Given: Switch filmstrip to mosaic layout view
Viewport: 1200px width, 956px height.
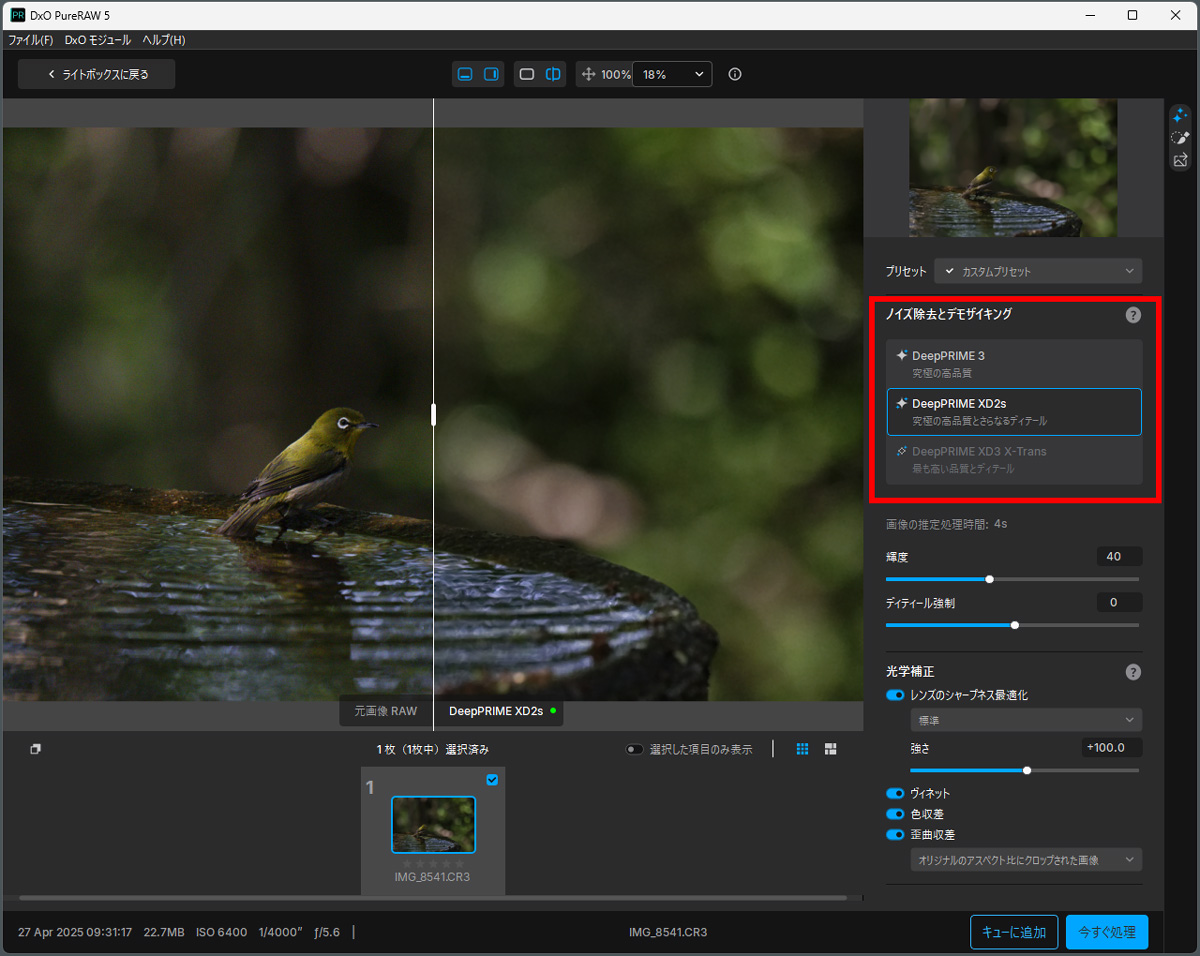Looking at the screenshot, I should pos(830,749).
